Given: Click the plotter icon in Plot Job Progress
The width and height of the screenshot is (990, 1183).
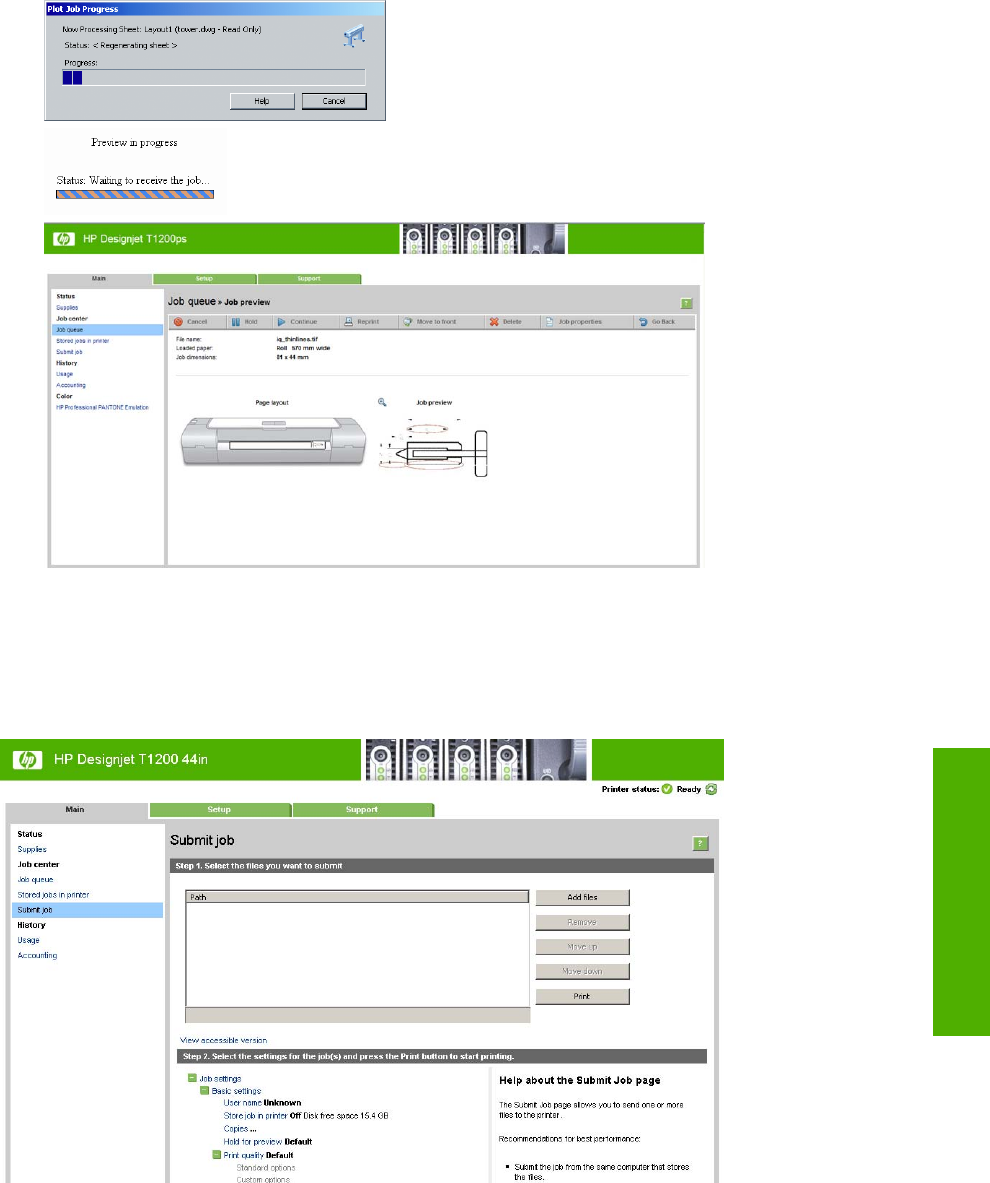Looking at the screenshot, I should [354, 35].
